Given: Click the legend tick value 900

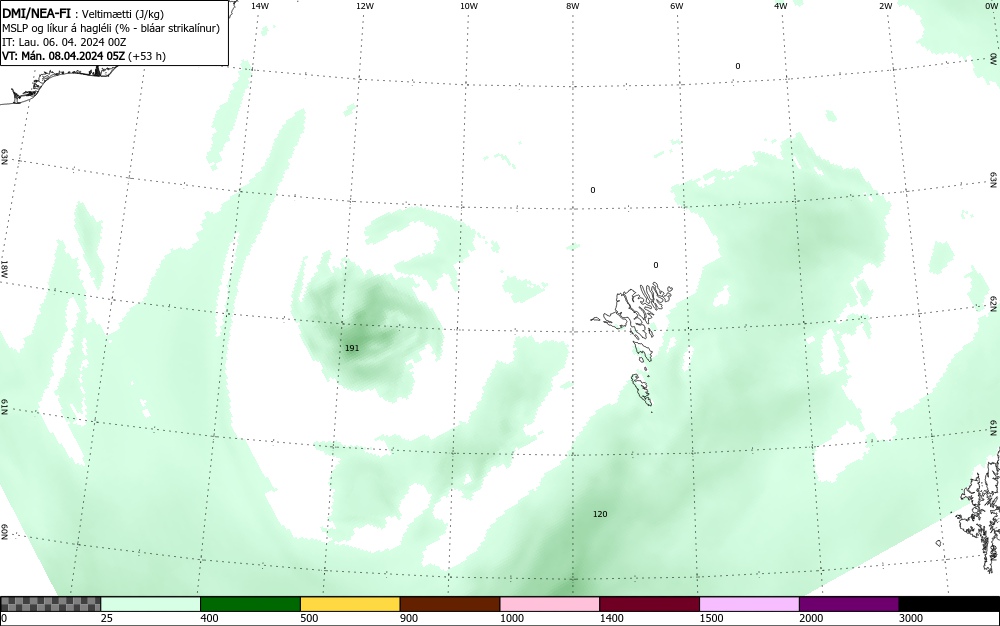Looking at the screenshot, I should (x=409, y=618).
